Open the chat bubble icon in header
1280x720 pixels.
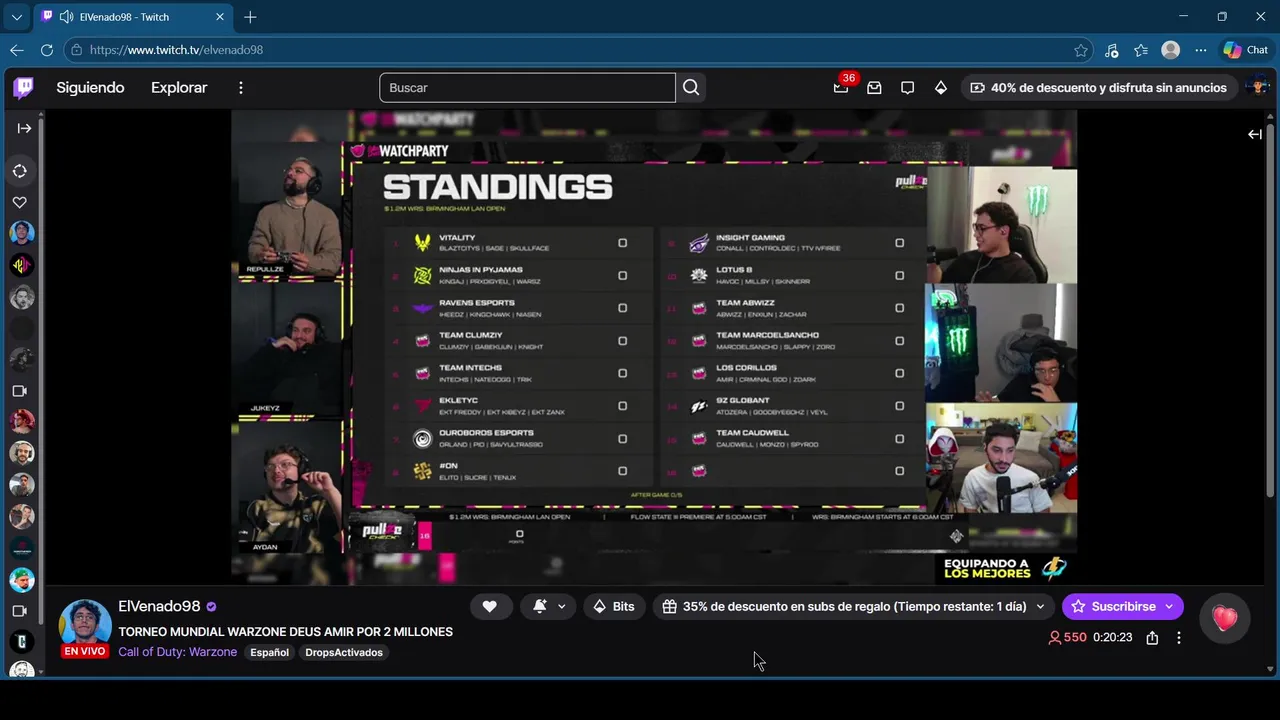coord(907,88)
